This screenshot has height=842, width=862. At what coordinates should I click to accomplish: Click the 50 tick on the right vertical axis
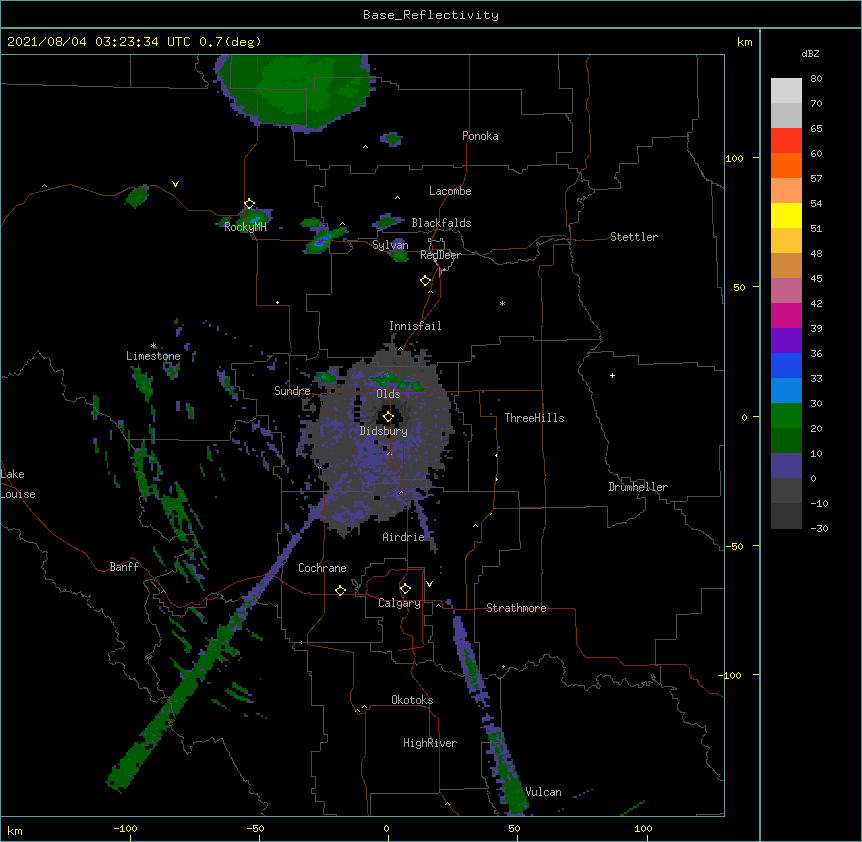(x=739, y=287)
